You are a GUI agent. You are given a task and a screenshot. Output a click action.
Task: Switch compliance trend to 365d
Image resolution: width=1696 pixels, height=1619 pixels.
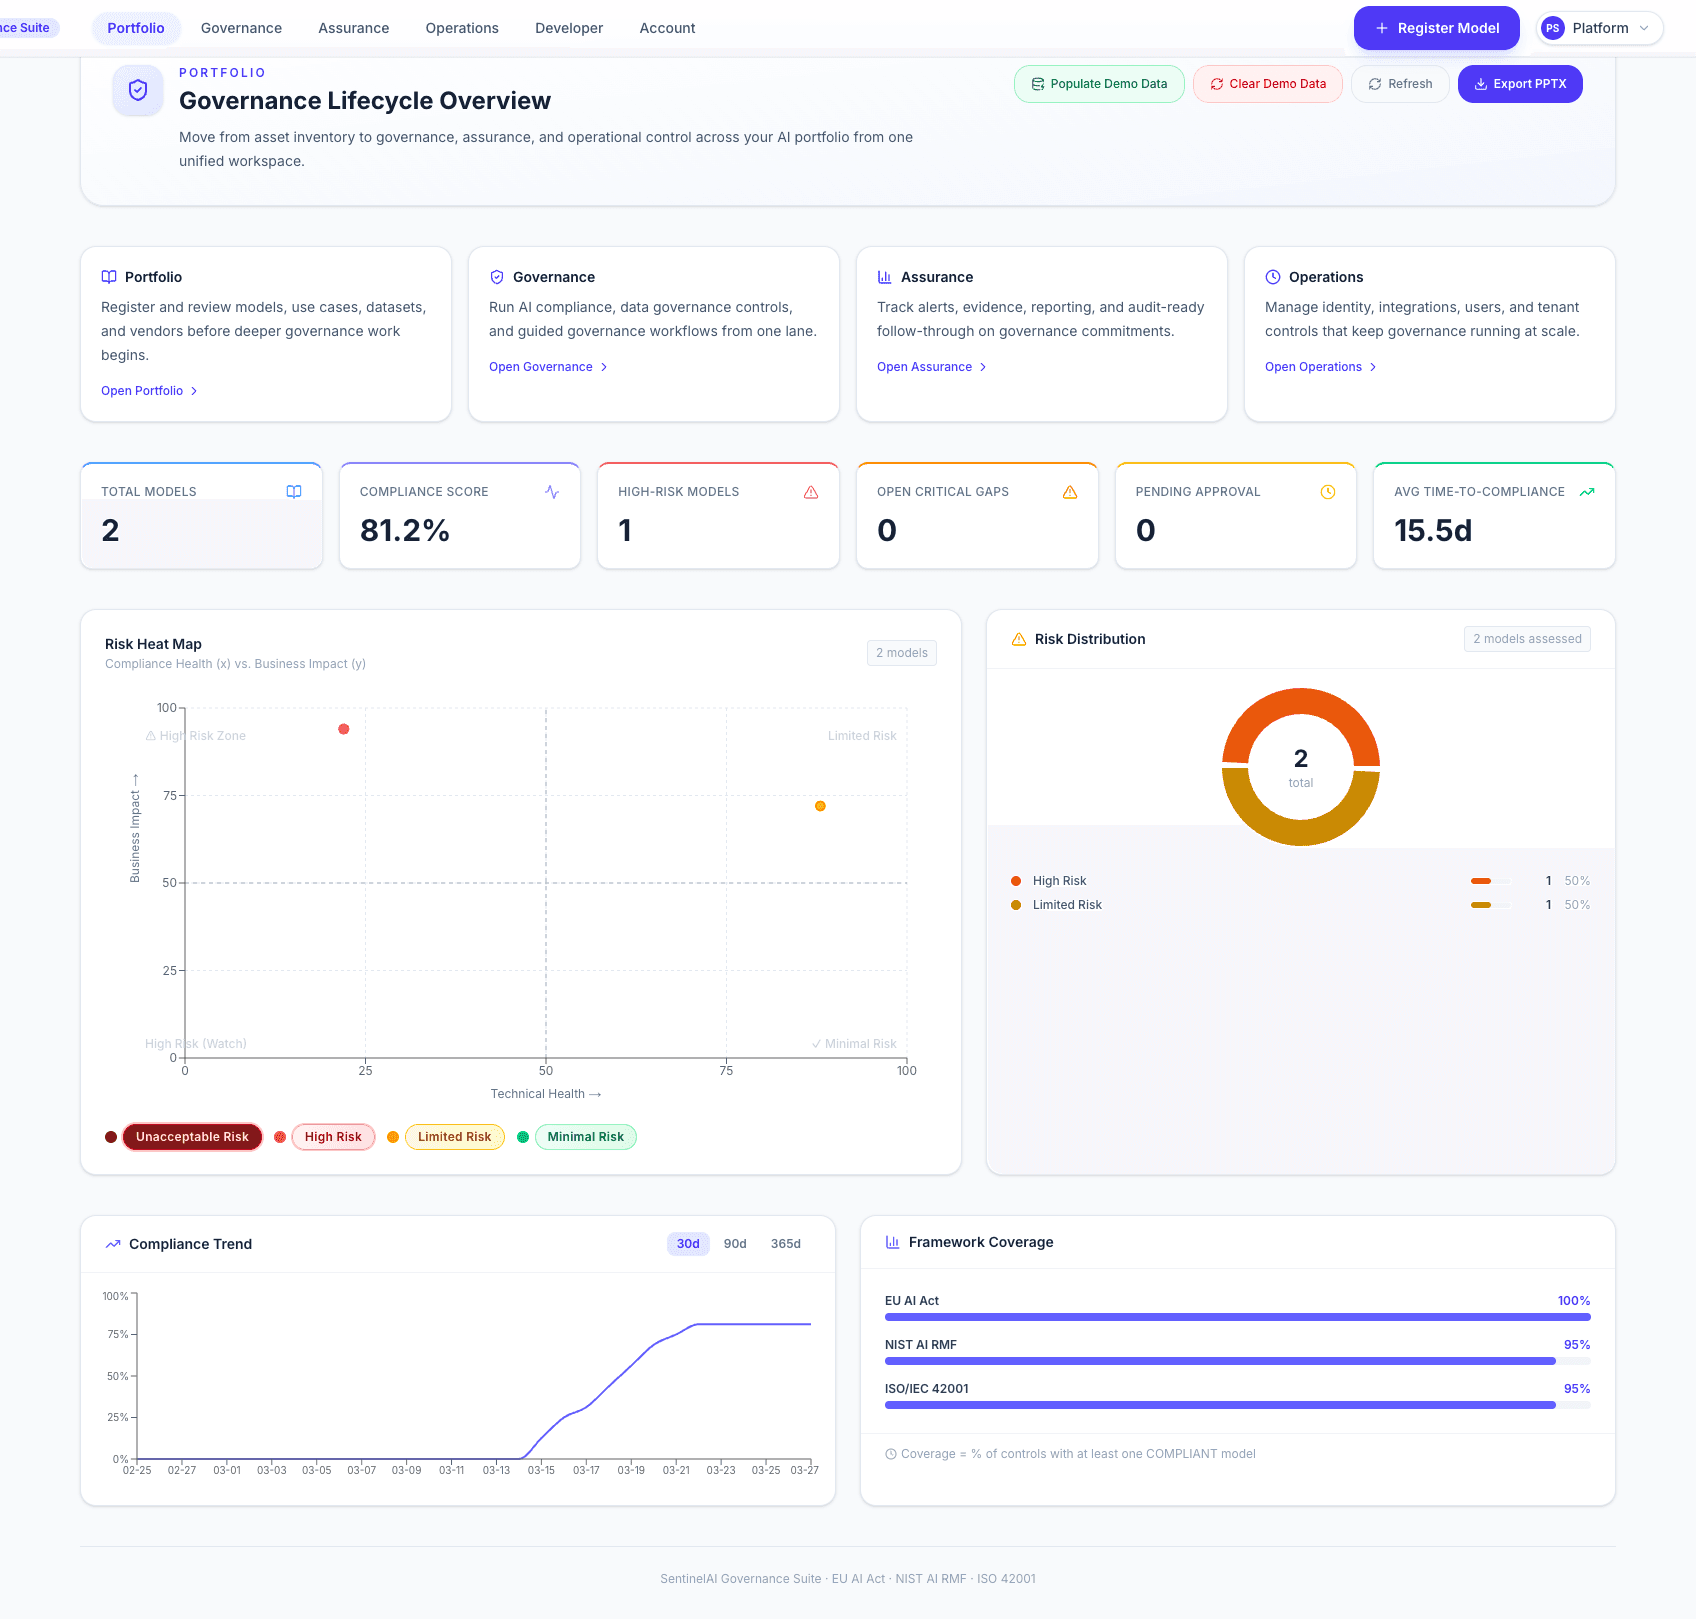786,1244
